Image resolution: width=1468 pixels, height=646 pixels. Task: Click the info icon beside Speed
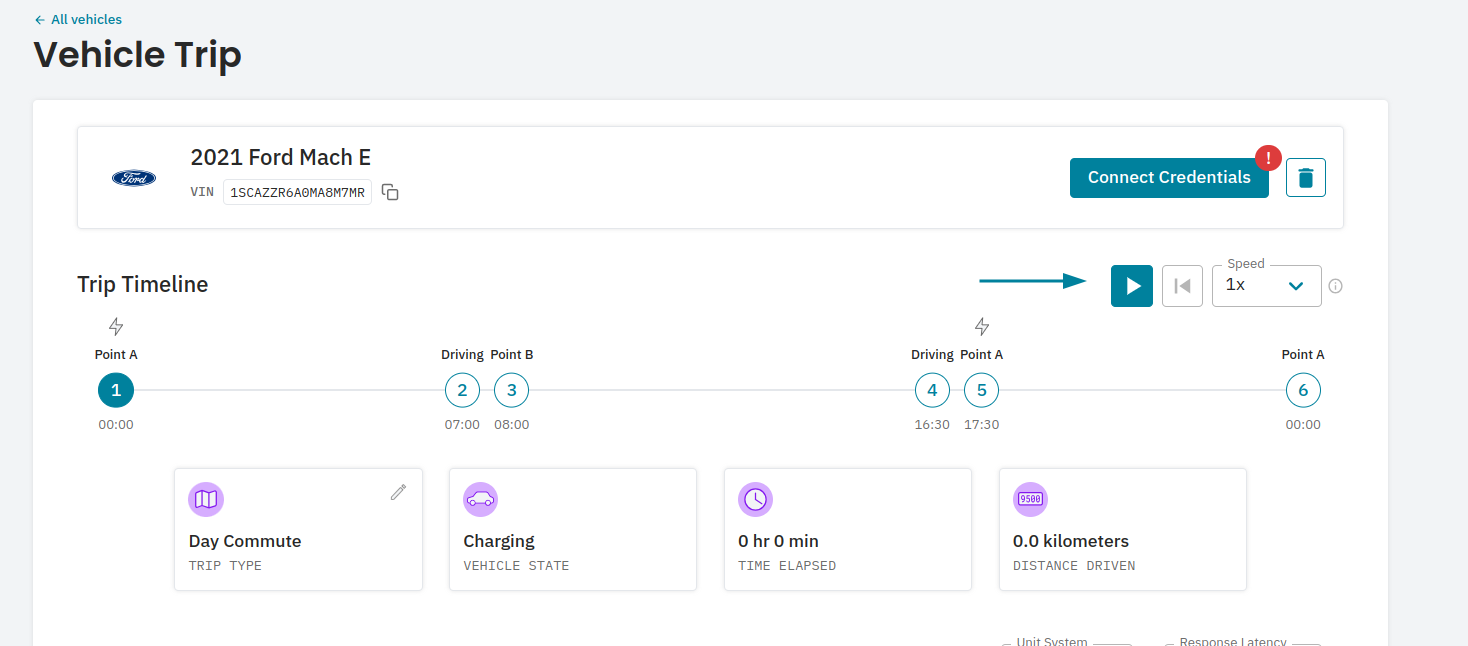(1336, 286)
